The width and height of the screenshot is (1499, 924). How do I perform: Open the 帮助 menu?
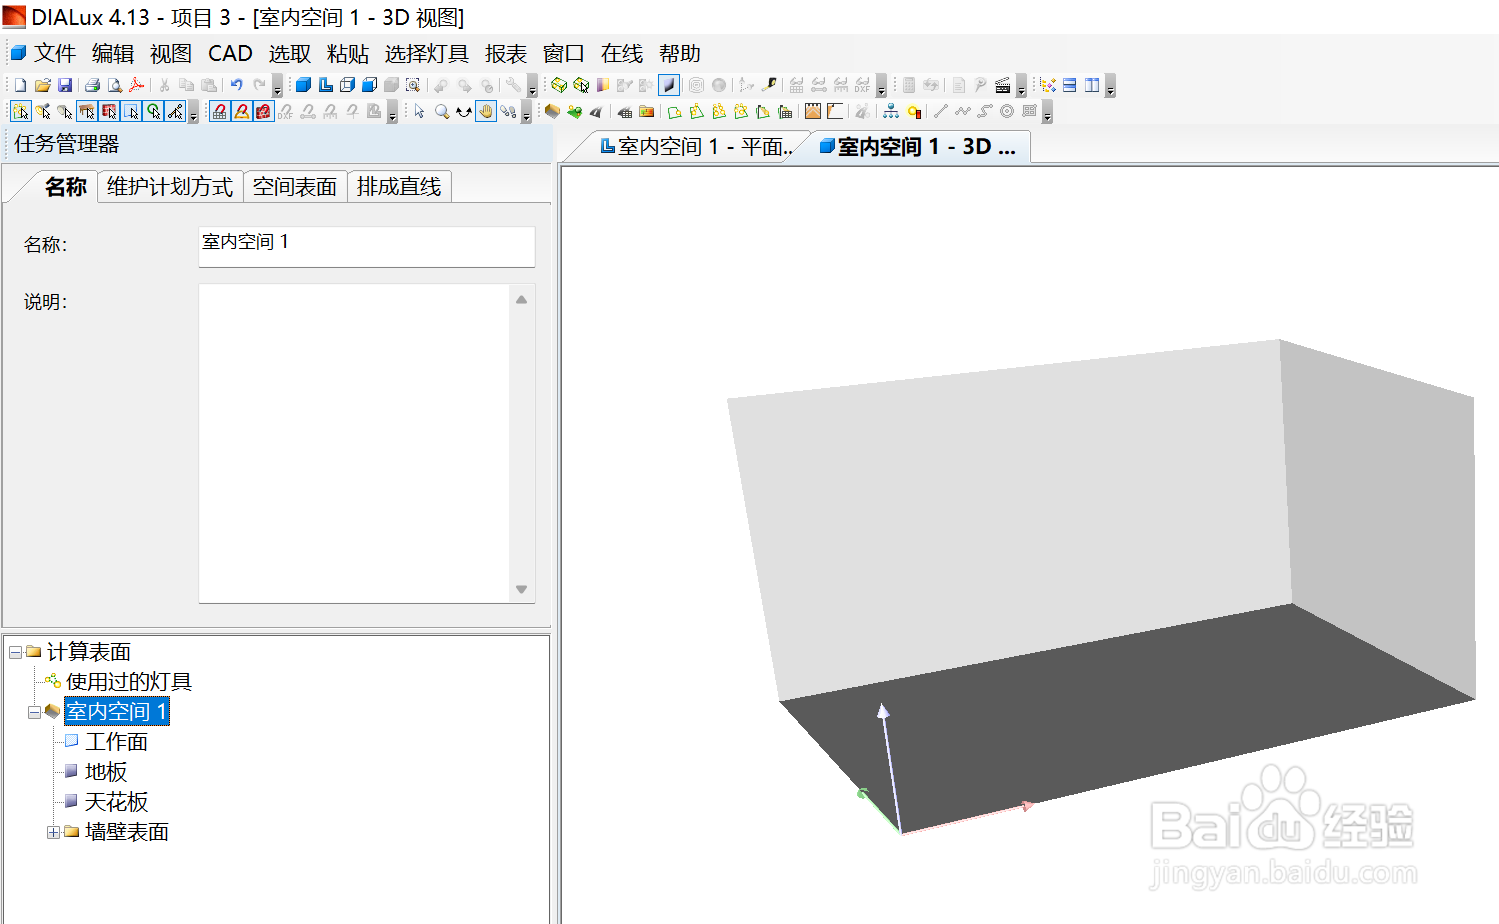(680, 53)
